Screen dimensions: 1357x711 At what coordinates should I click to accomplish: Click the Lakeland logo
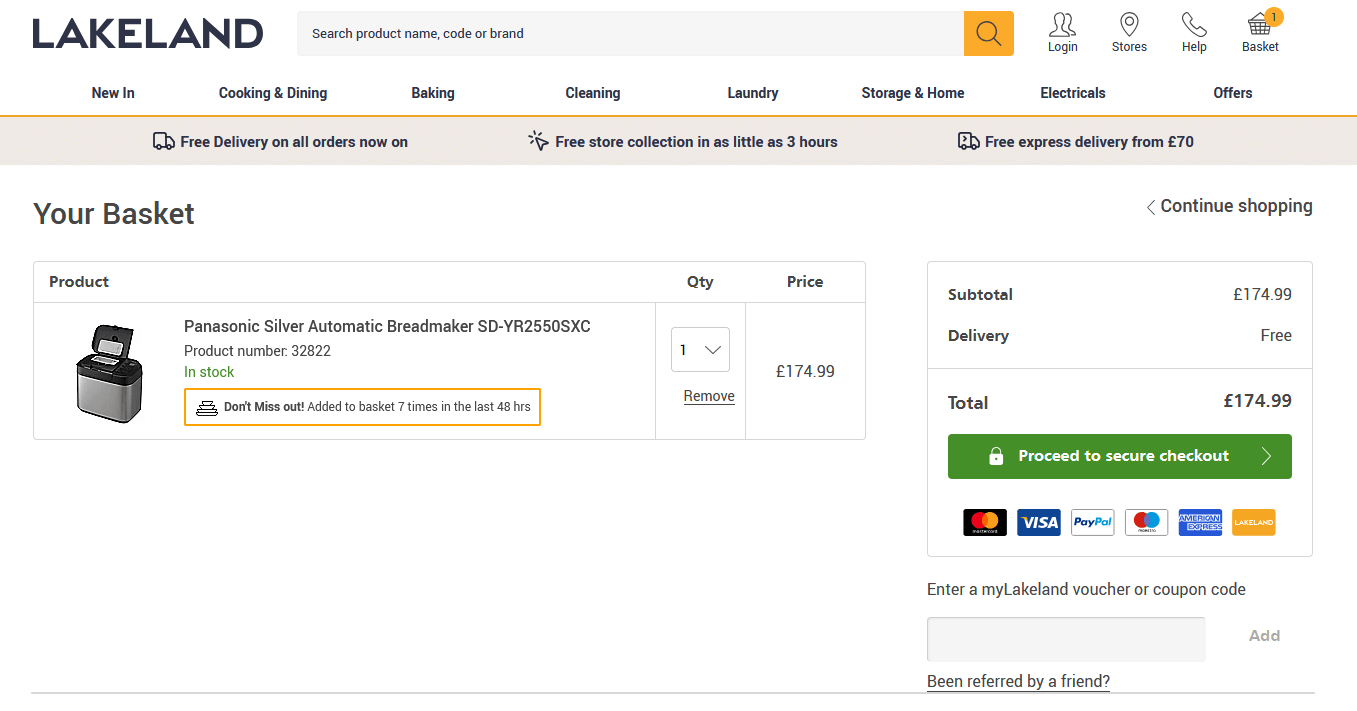(x=148, y=33)
